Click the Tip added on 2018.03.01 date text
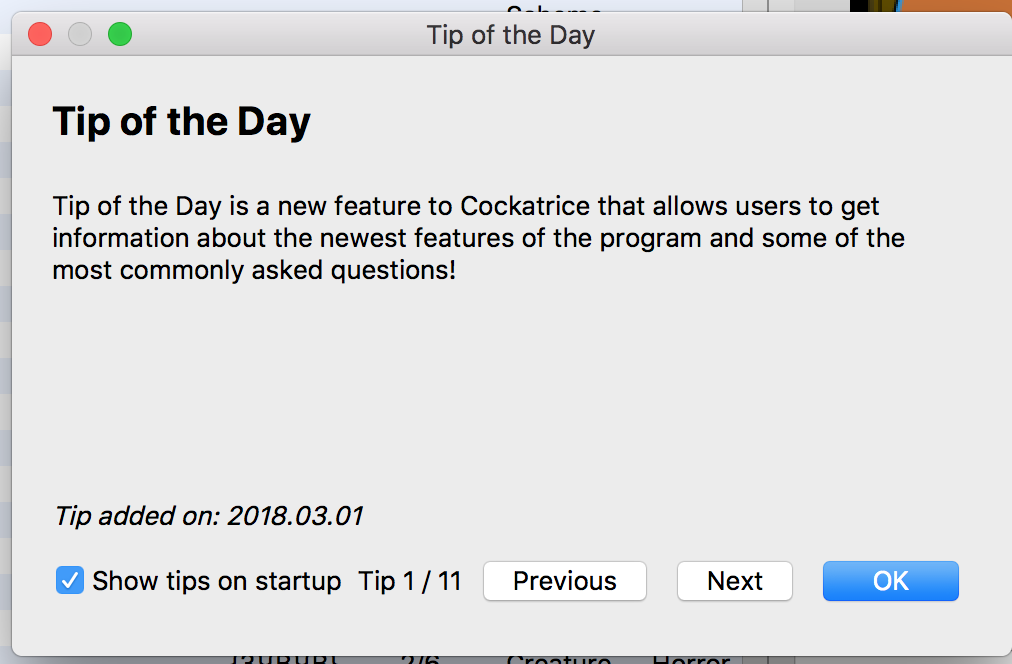The image size is (1012, 664). (208, 516)
